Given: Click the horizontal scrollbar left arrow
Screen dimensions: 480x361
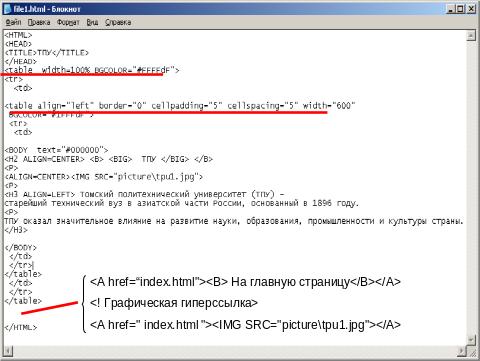Looking at the screenshot, I should [x=8, y=351].
